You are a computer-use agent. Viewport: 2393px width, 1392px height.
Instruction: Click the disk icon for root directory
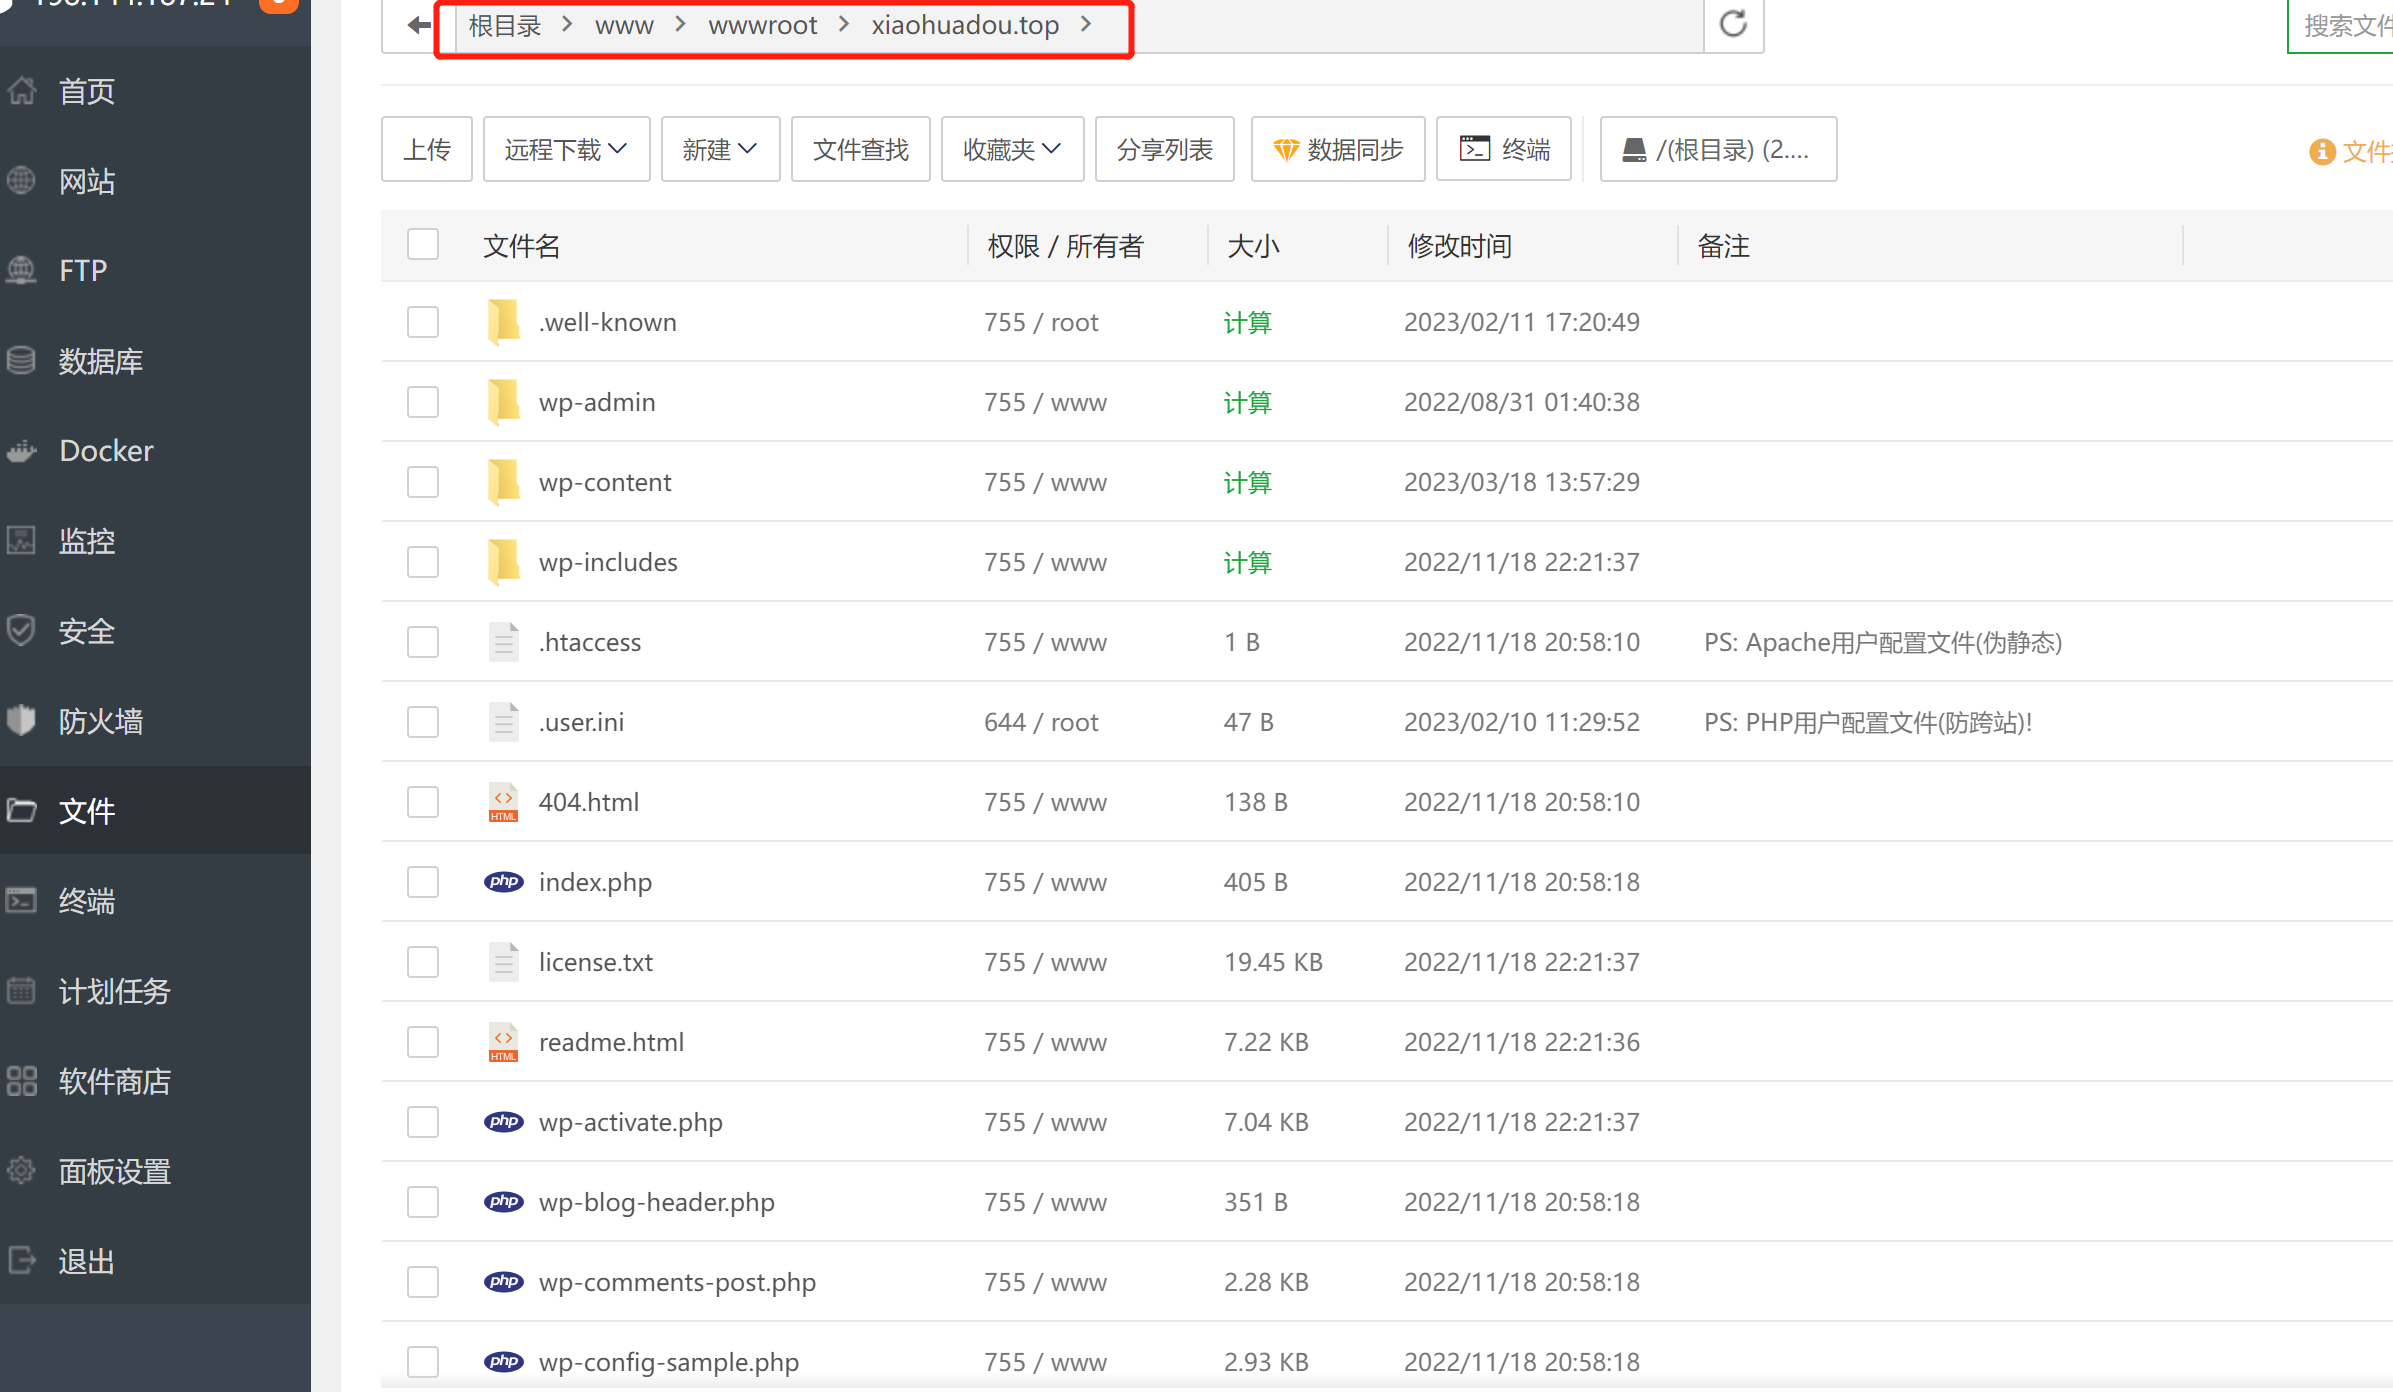[1634, 150]
